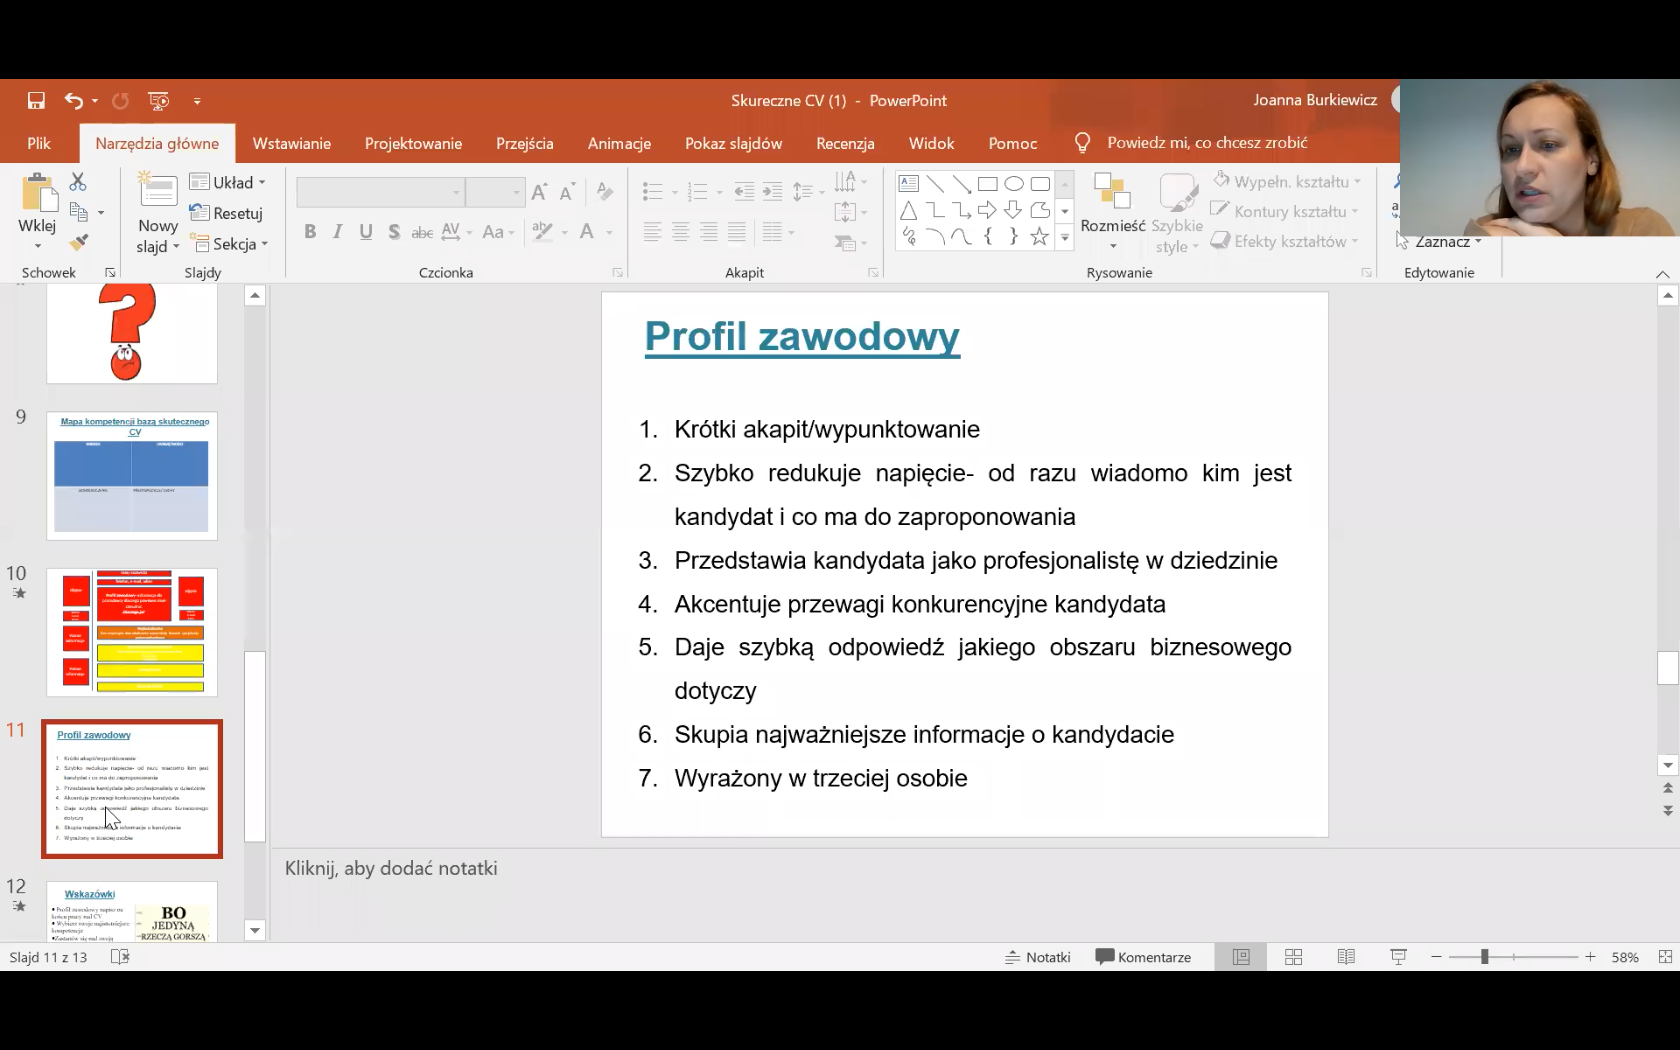Click the Rozmieść arrange button
This screenshot has height=1050, width=1680.
(1112, 212)
